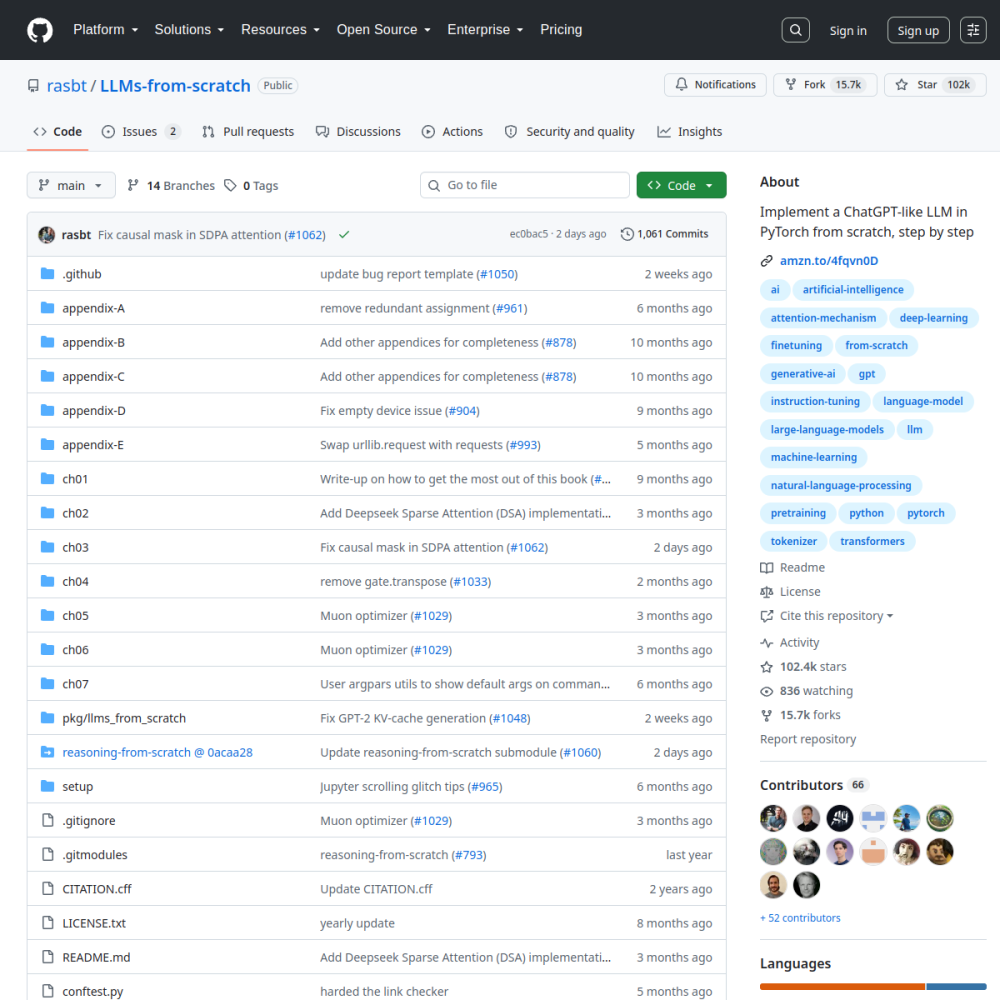Expand Cite this repository dropdown
Screen dimensions: 1000x1000
point(827,616)
